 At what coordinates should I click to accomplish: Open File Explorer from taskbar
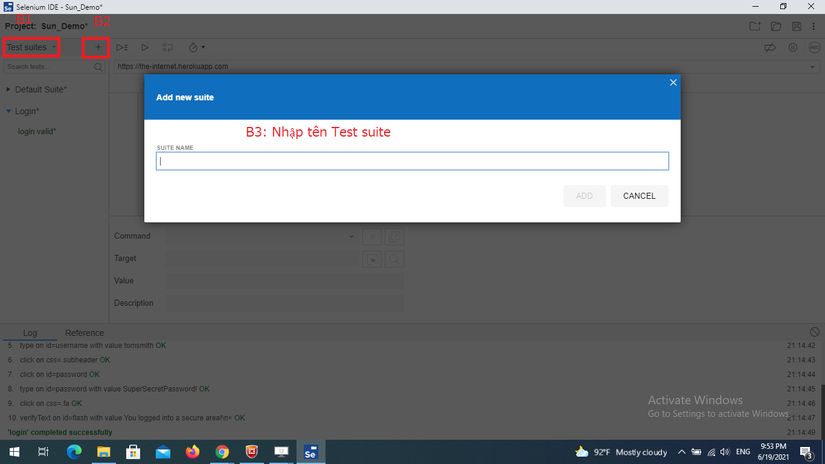point(104,452)
